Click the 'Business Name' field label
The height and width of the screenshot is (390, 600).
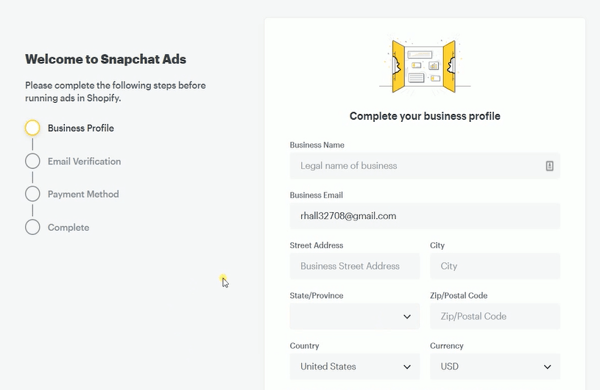[317, 145]
